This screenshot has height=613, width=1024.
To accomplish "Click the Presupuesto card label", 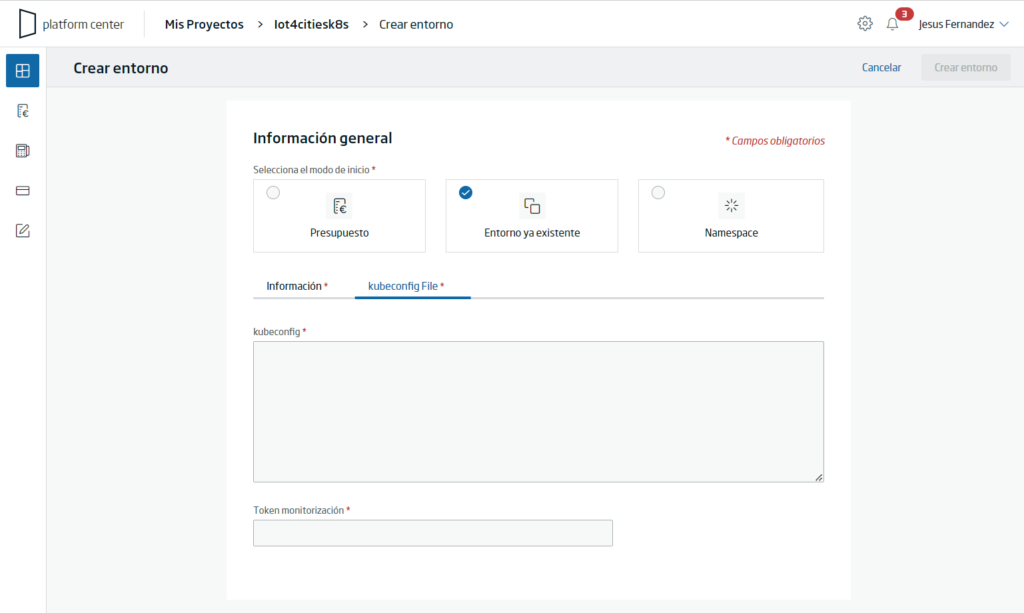I will coord(340,233).
